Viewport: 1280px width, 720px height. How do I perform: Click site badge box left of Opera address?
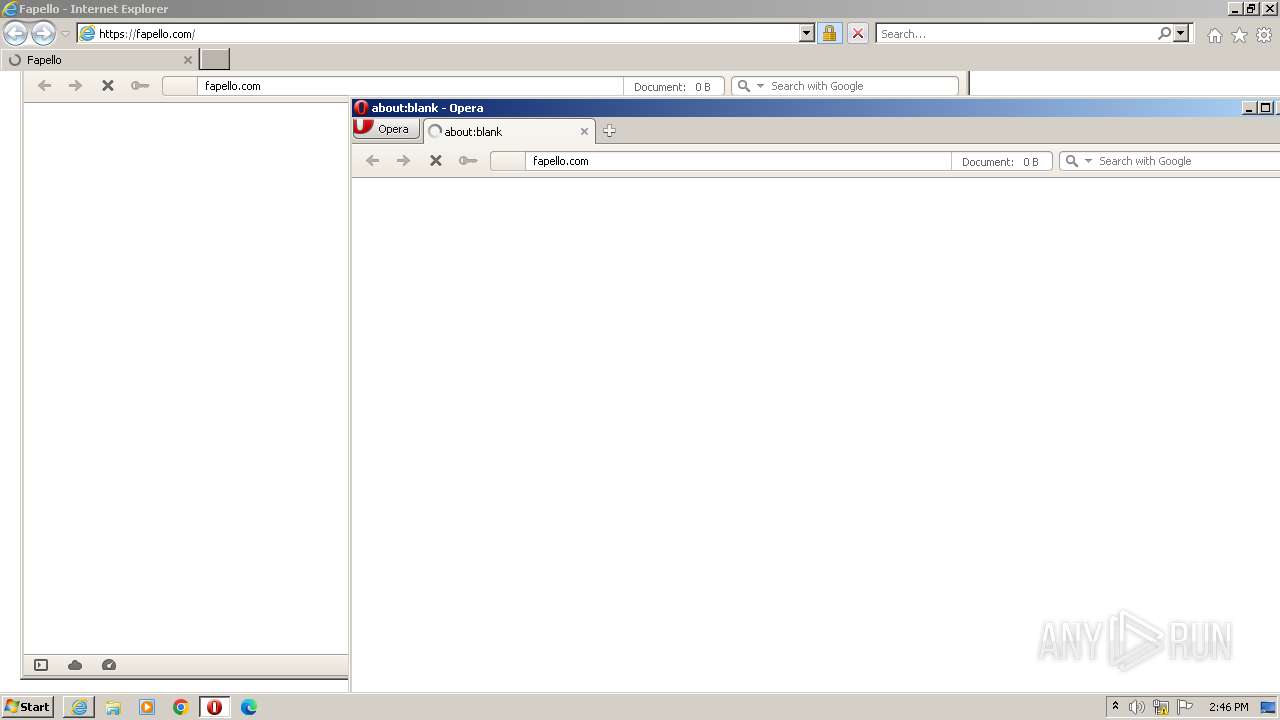click(x=508, y=161)
